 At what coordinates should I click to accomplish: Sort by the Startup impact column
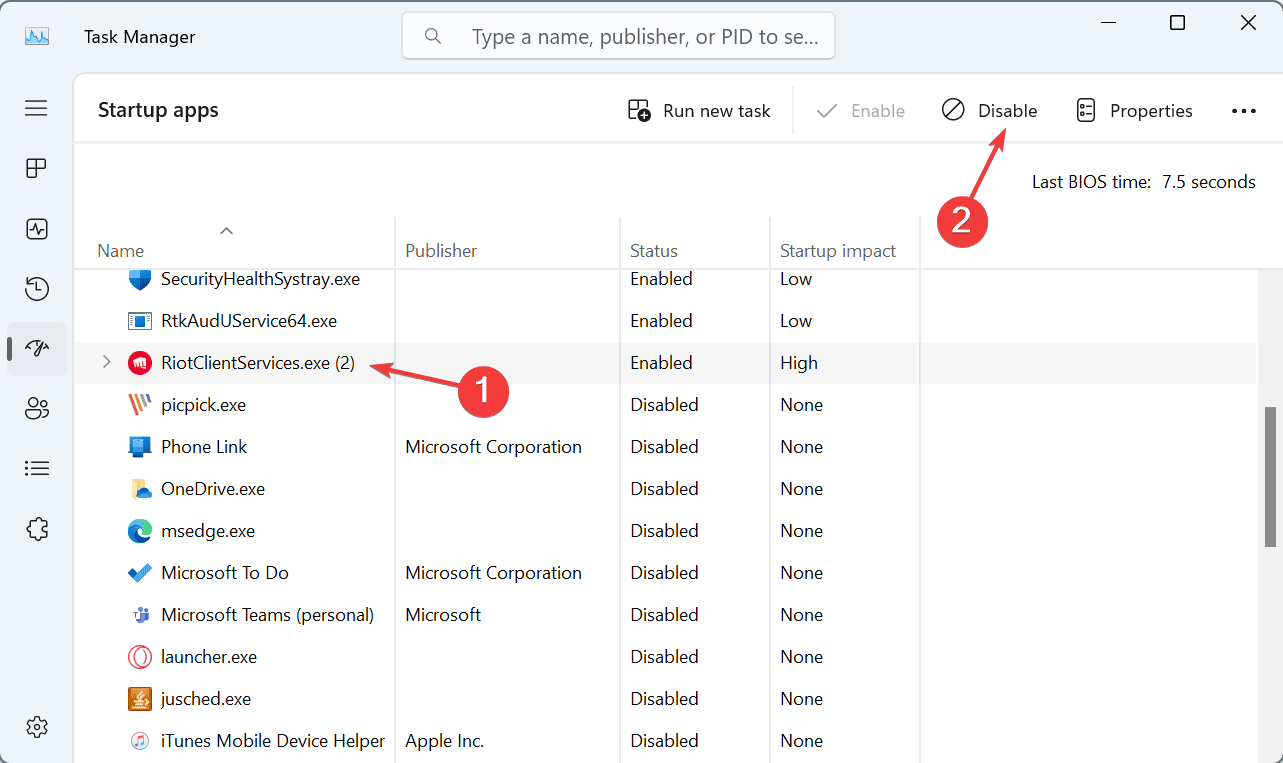(x=838, y=251)
